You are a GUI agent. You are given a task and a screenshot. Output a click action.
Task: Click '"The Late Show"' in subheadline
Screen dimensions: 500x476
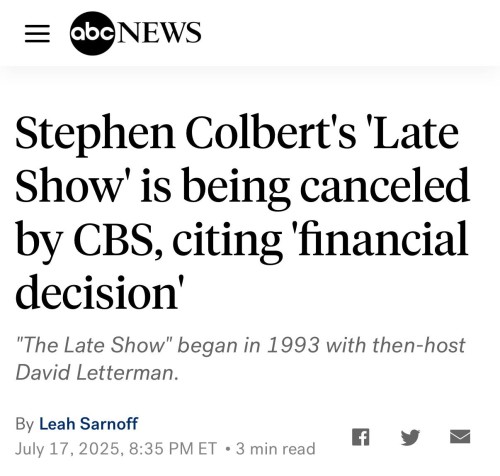click(x=94, y=345)
